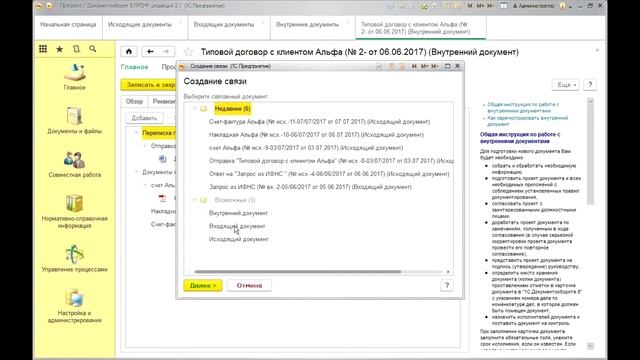Image resolution: width=640 pixels, height=360 pixels.
Task: Open the Еще dropdown menu
Action: (565, 84)
